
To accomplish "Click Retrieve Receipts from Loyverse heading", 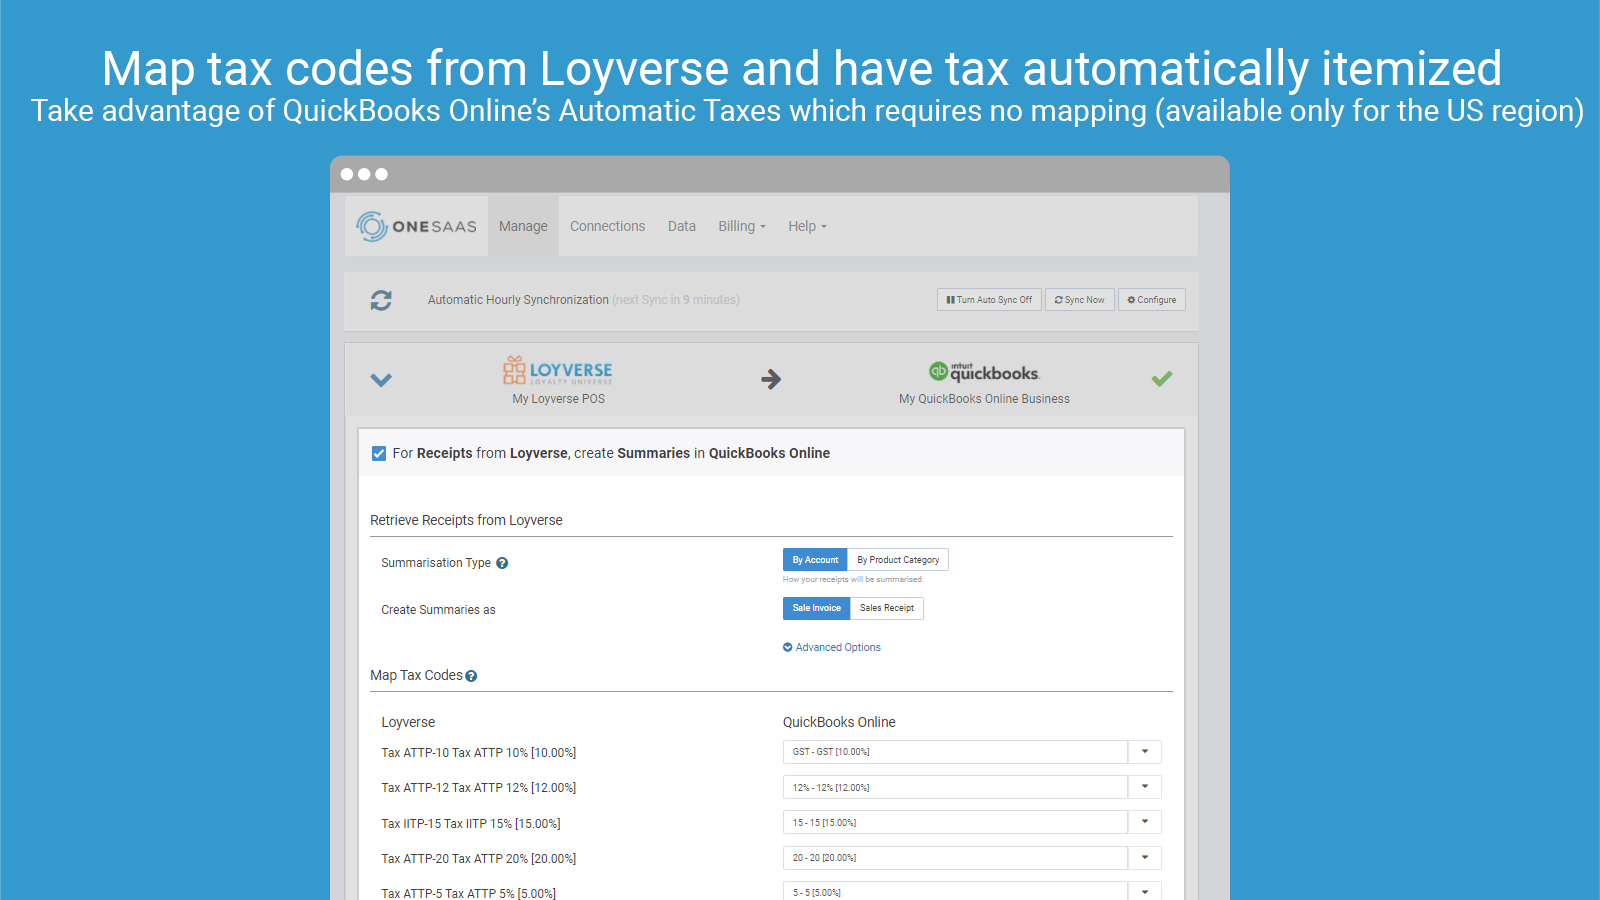I will pyautogui.click(x=466, y=520).
